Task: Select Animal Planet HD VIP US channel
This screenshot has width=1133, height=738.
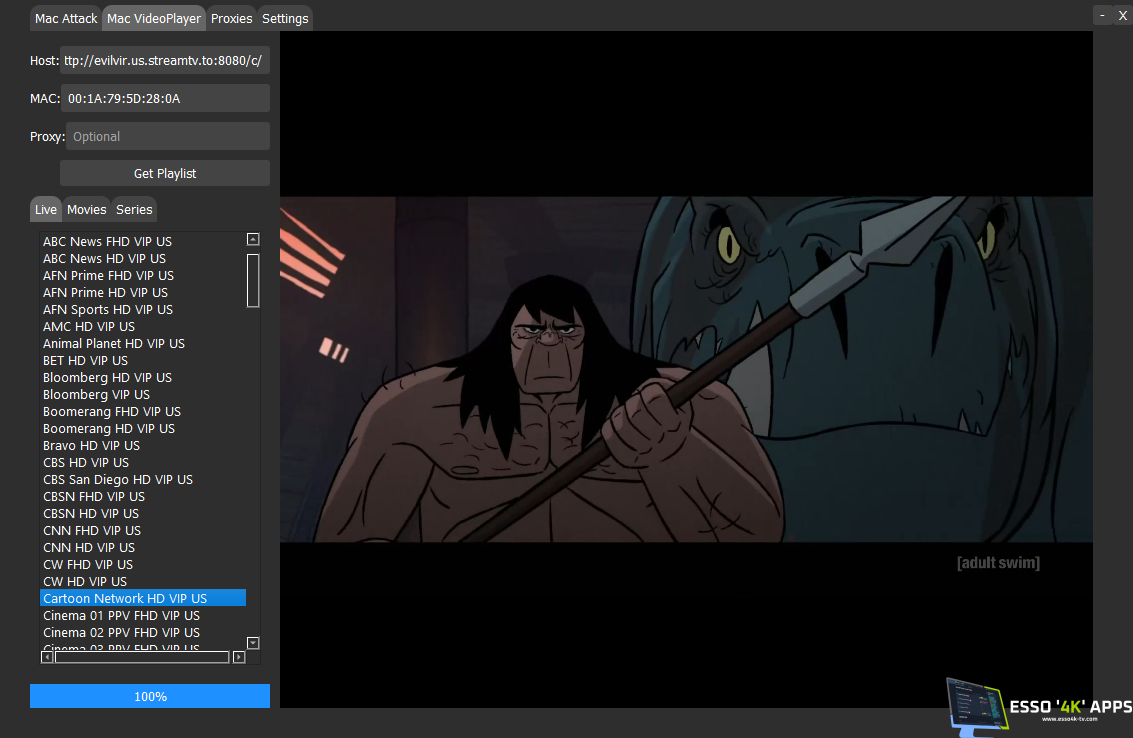Action: (114, 343)
